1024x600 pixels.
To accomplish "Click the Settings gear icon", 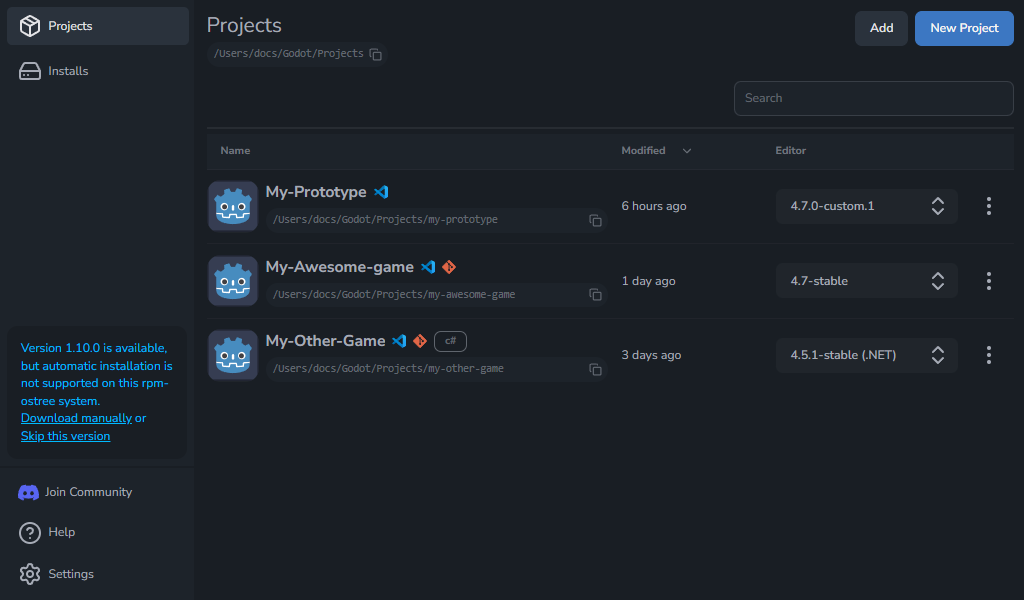I will click(x=29, y=574).
